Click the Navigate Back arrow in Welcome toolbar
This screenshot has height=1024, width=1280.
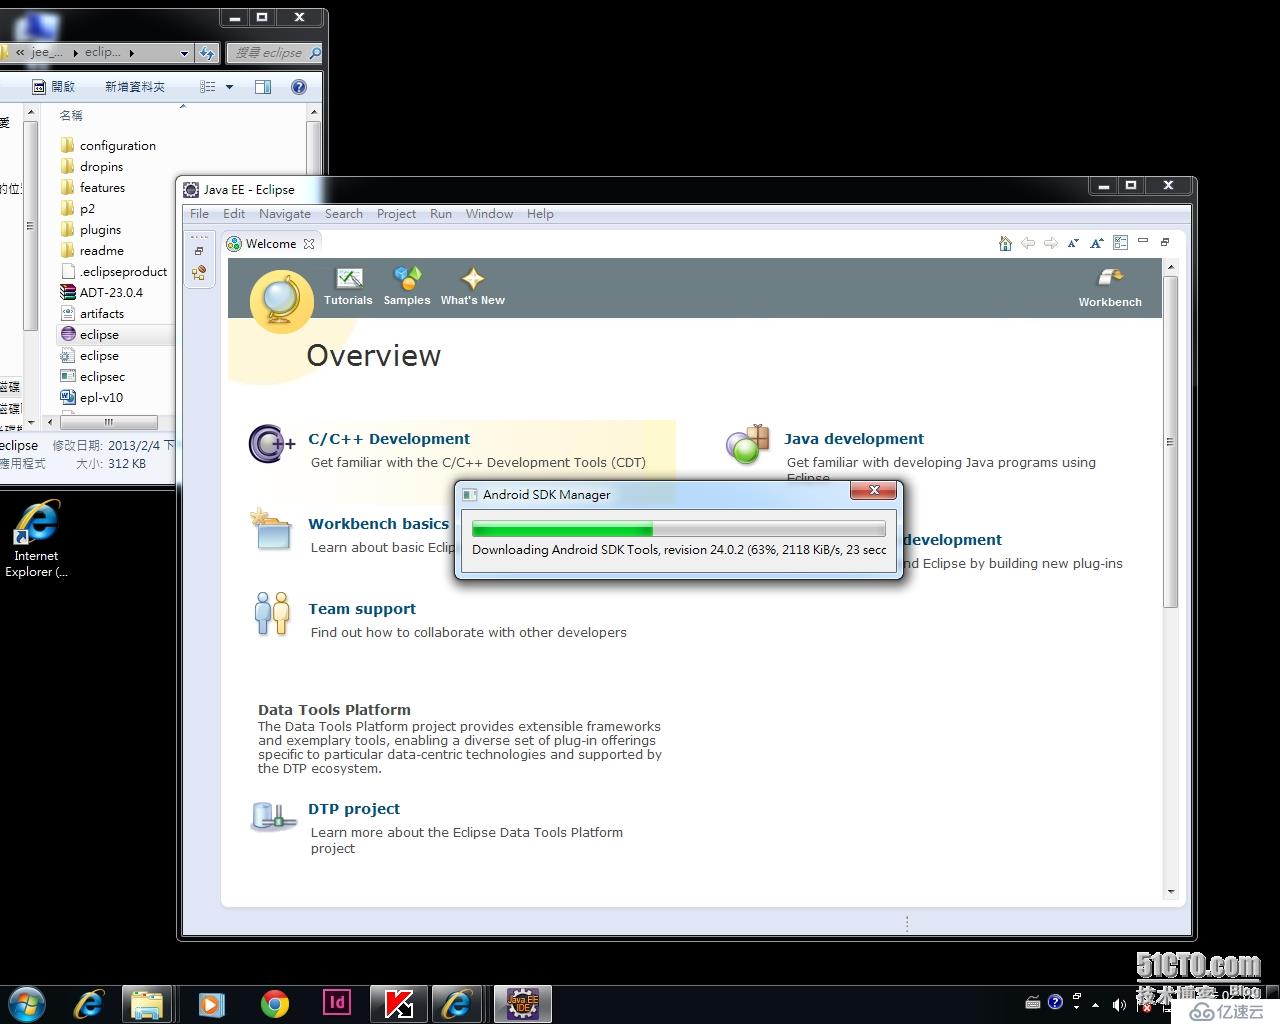click(1028, 243)
